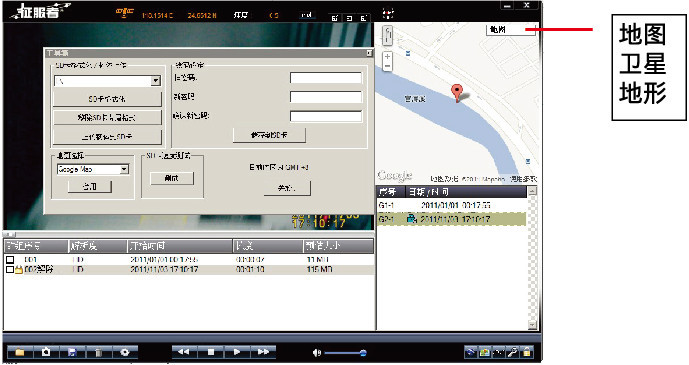This screenshot has width=689, height=365.
Task: Click the key tool icon
Action: (513, 352)
